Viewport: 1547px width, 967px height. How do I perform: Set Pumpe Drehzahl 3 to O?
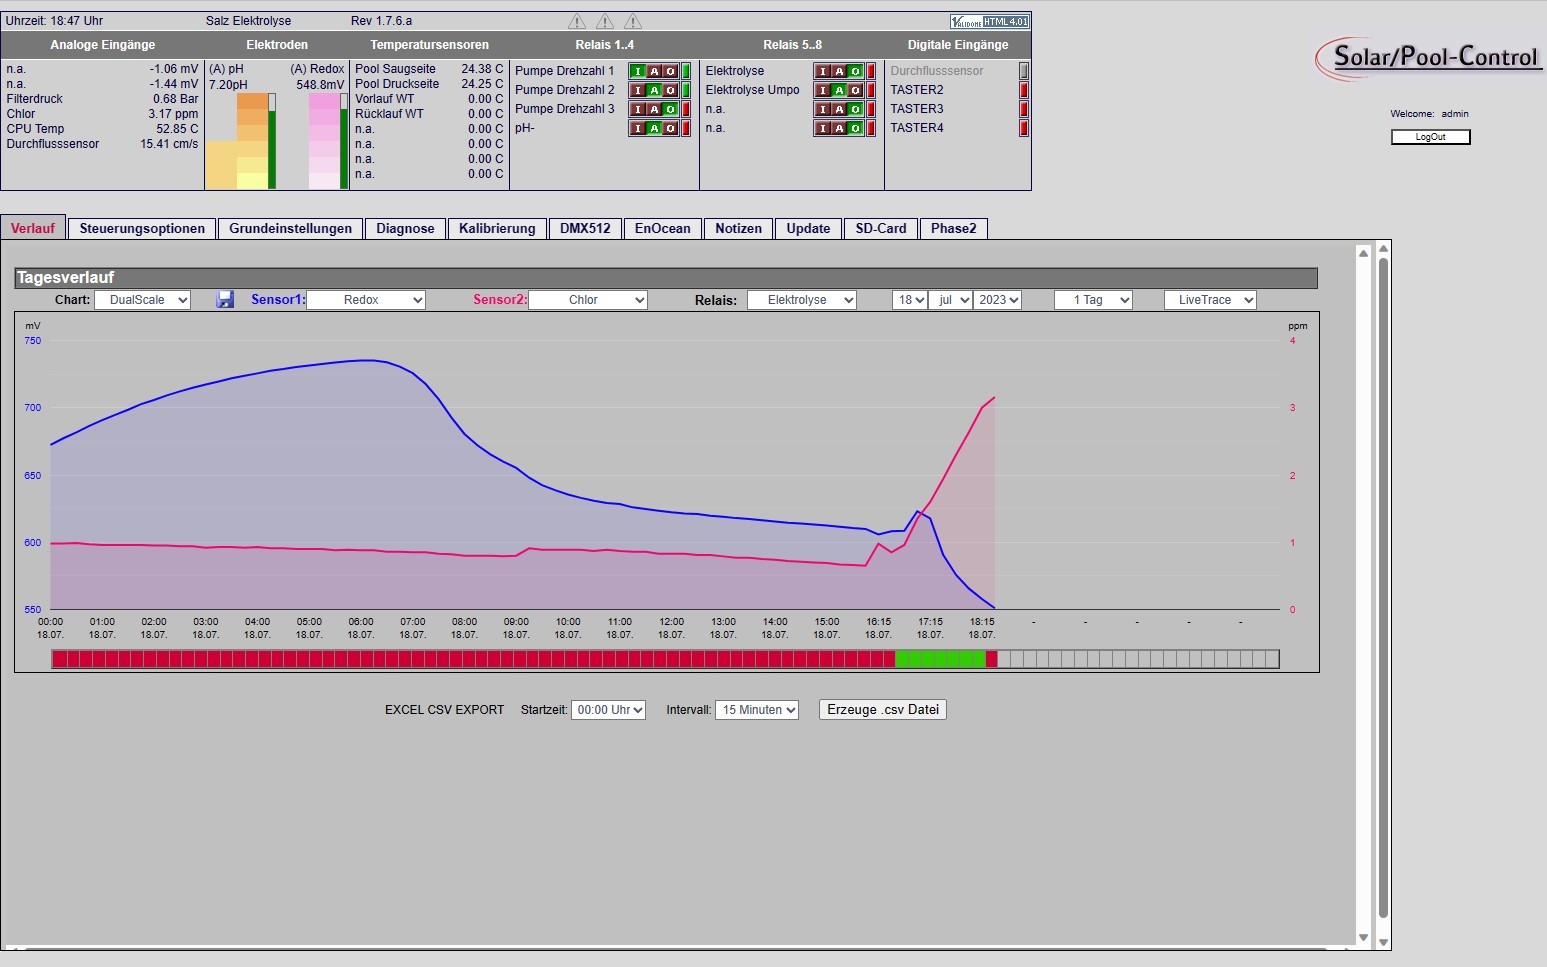click(x=670, y=109)
